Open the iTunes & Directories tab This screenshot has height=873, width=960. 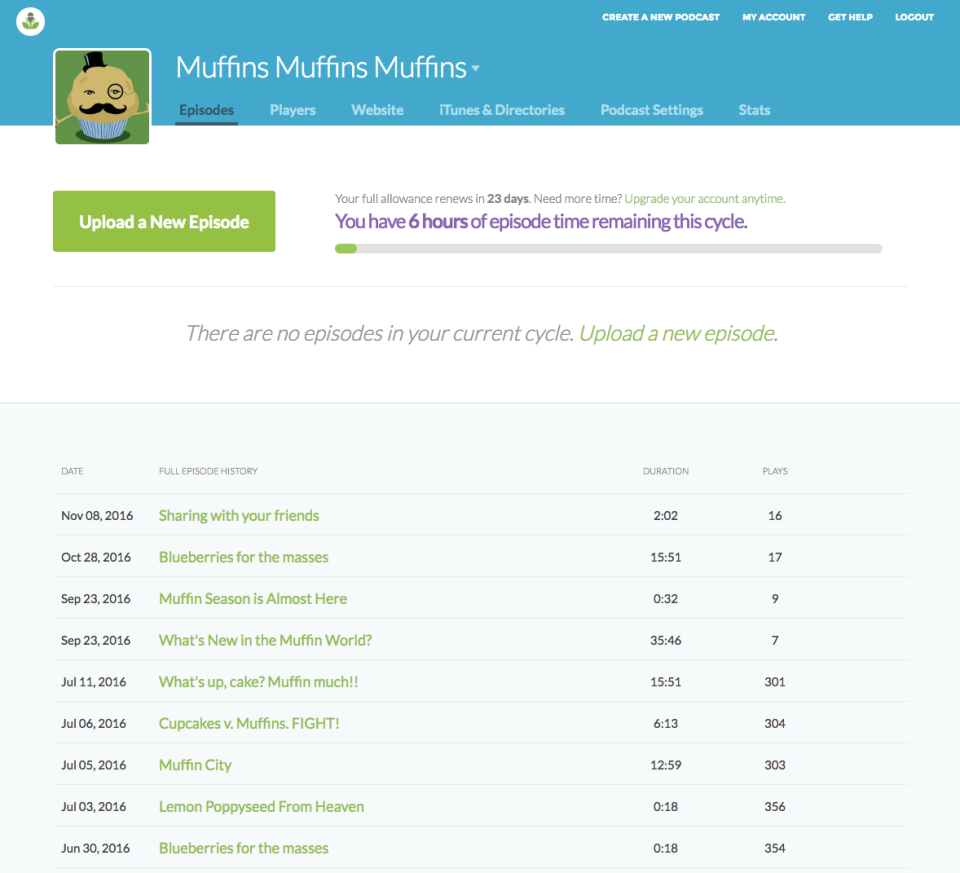[501, 110]
